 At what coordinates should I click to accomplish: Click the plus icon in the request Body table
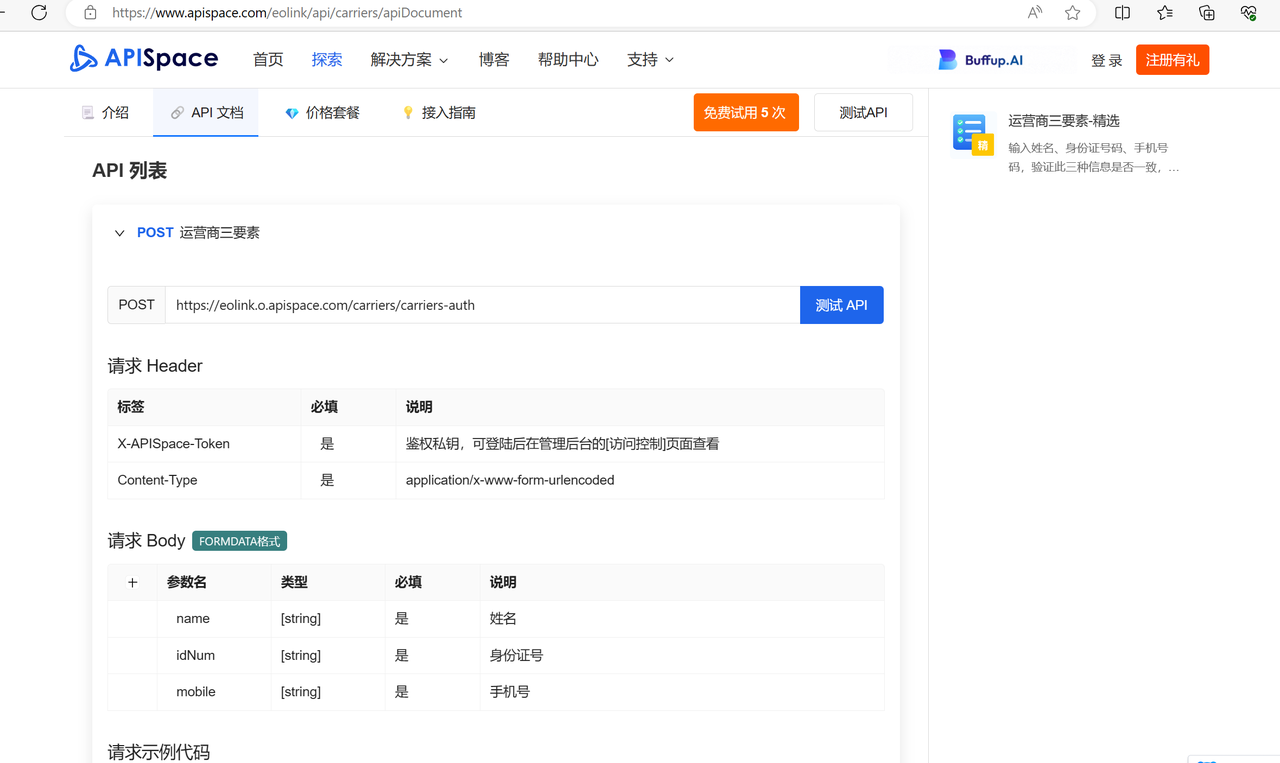(133, 582)
